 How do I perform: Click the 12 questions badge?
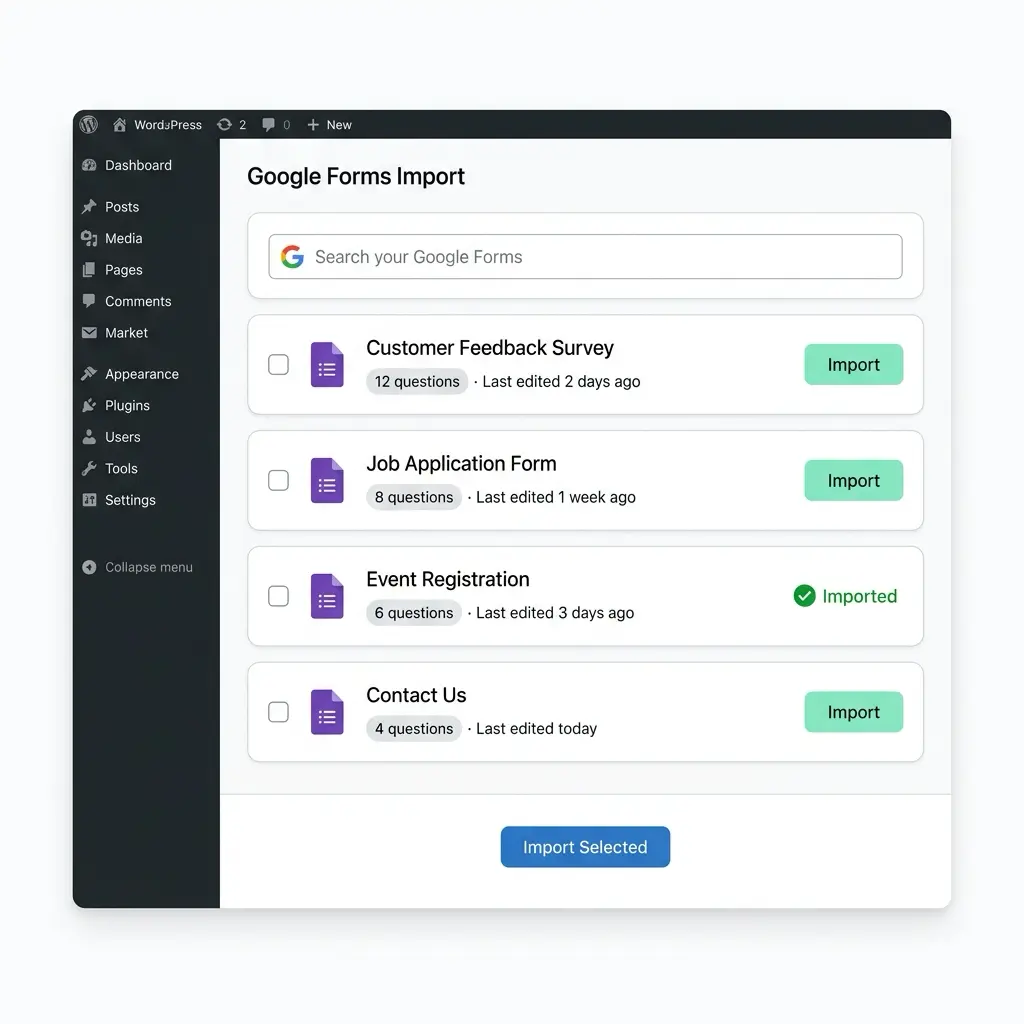417,381
